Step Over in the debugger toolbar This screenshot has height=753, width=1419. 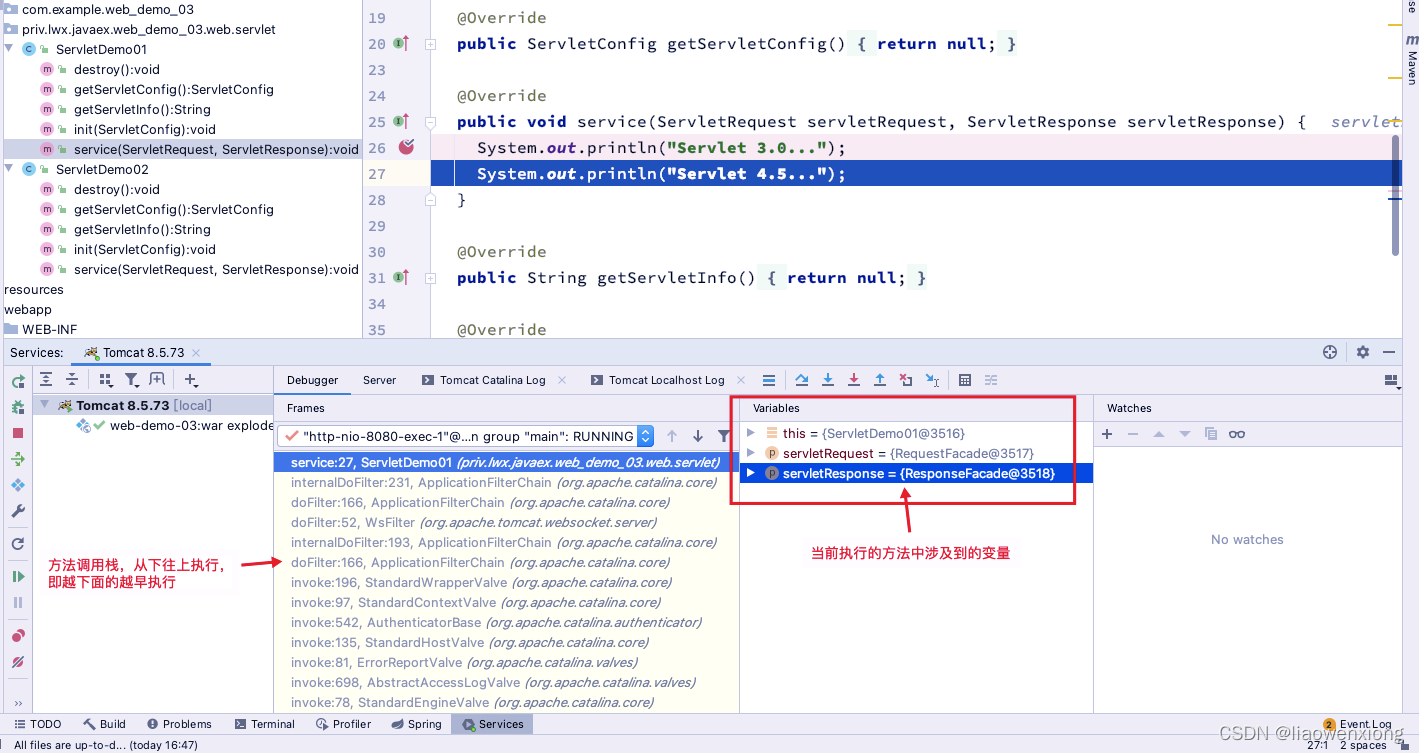click(802, 380)
